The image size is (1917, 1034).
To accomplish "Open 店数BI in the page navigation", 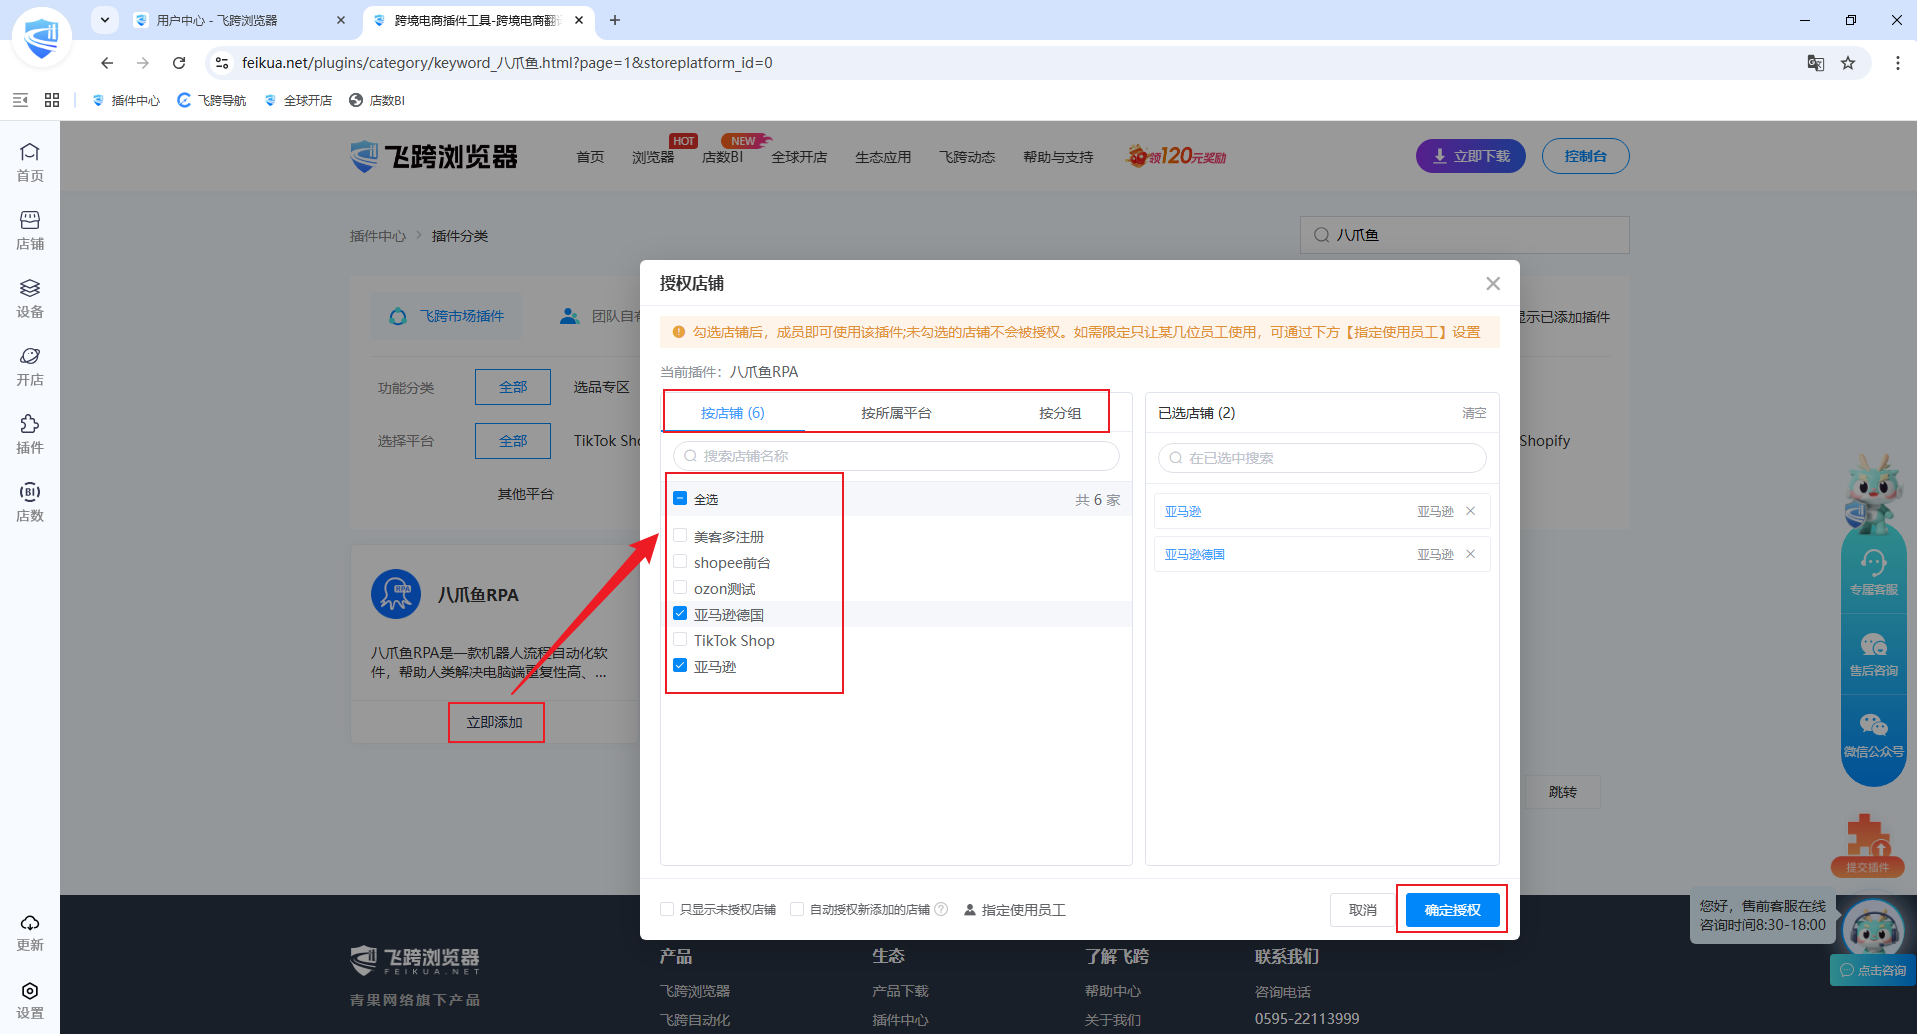I will 722,157.
